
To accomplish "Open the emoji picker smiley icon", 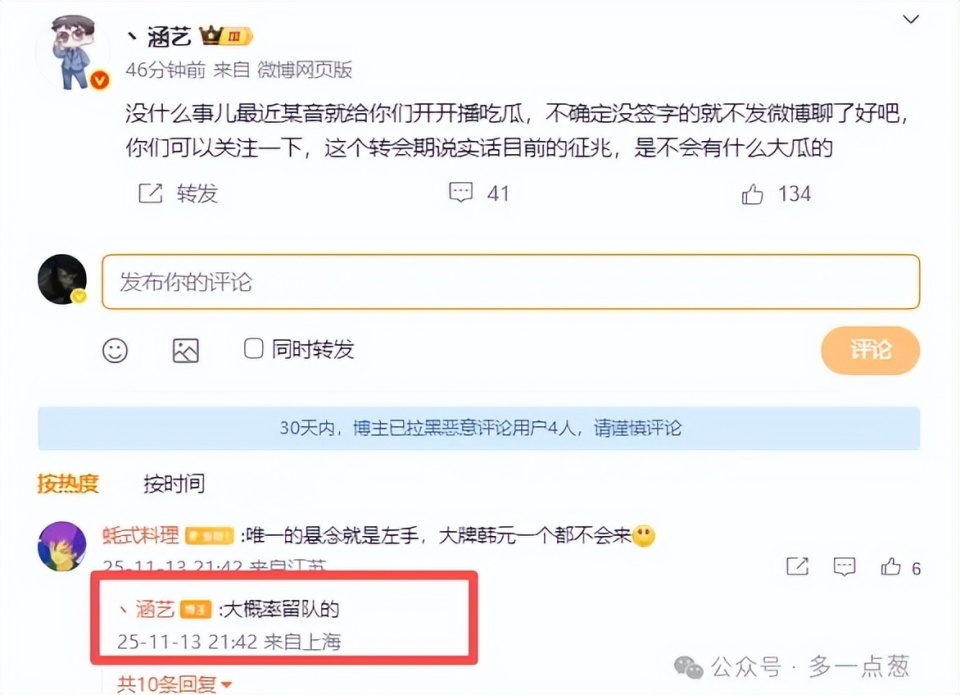I will click(x=115, y=350).
